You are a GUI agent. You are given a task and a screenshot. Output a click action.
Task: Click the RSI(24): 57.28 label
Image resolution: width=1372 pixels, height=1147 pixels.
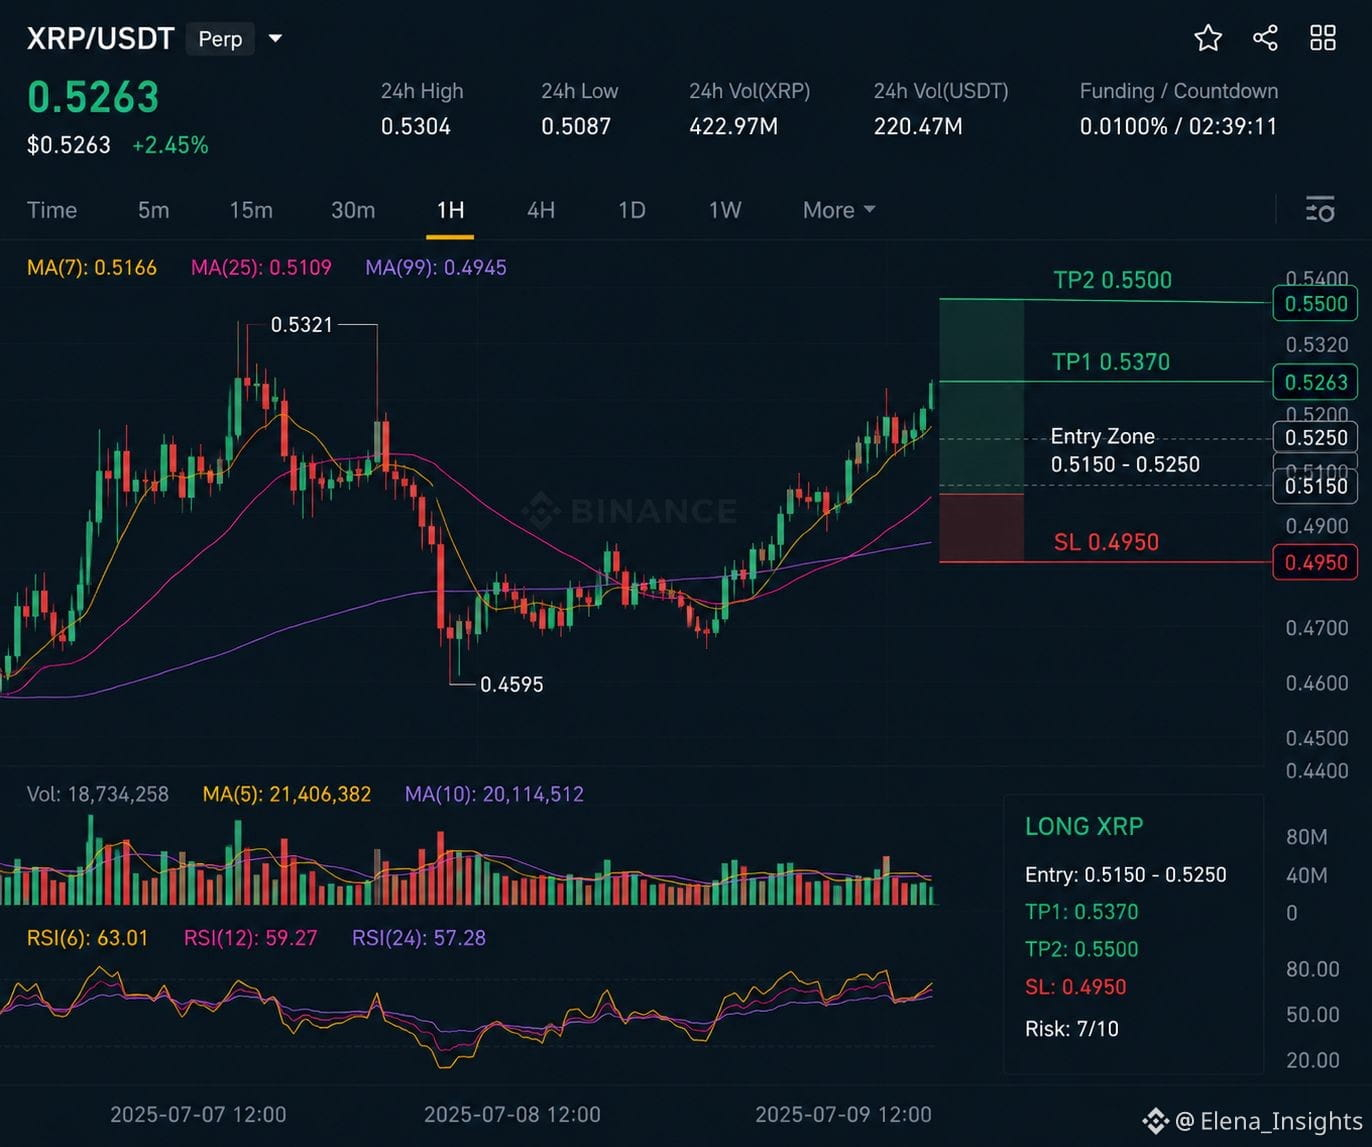pos(419,938)
